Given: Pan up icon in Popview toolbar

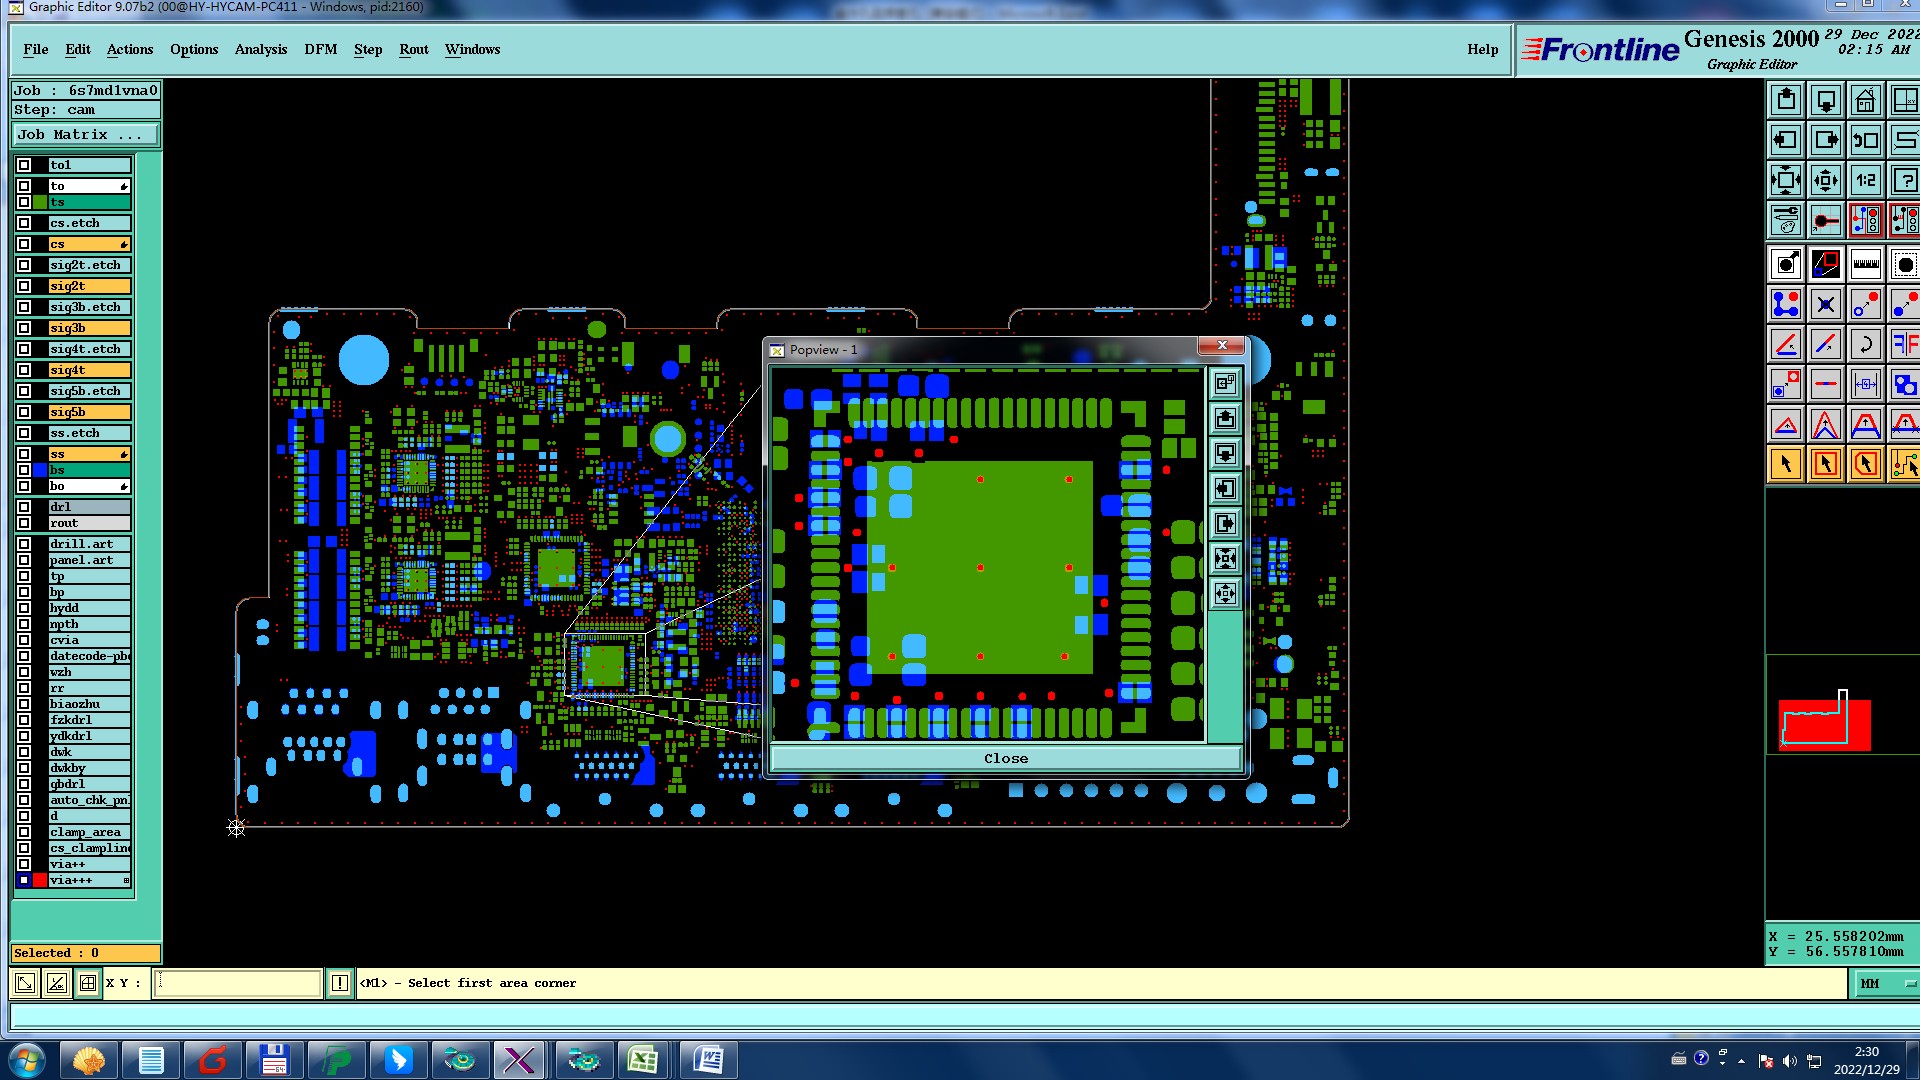Looking at the screenshot, I should (x=1225, y=419).
